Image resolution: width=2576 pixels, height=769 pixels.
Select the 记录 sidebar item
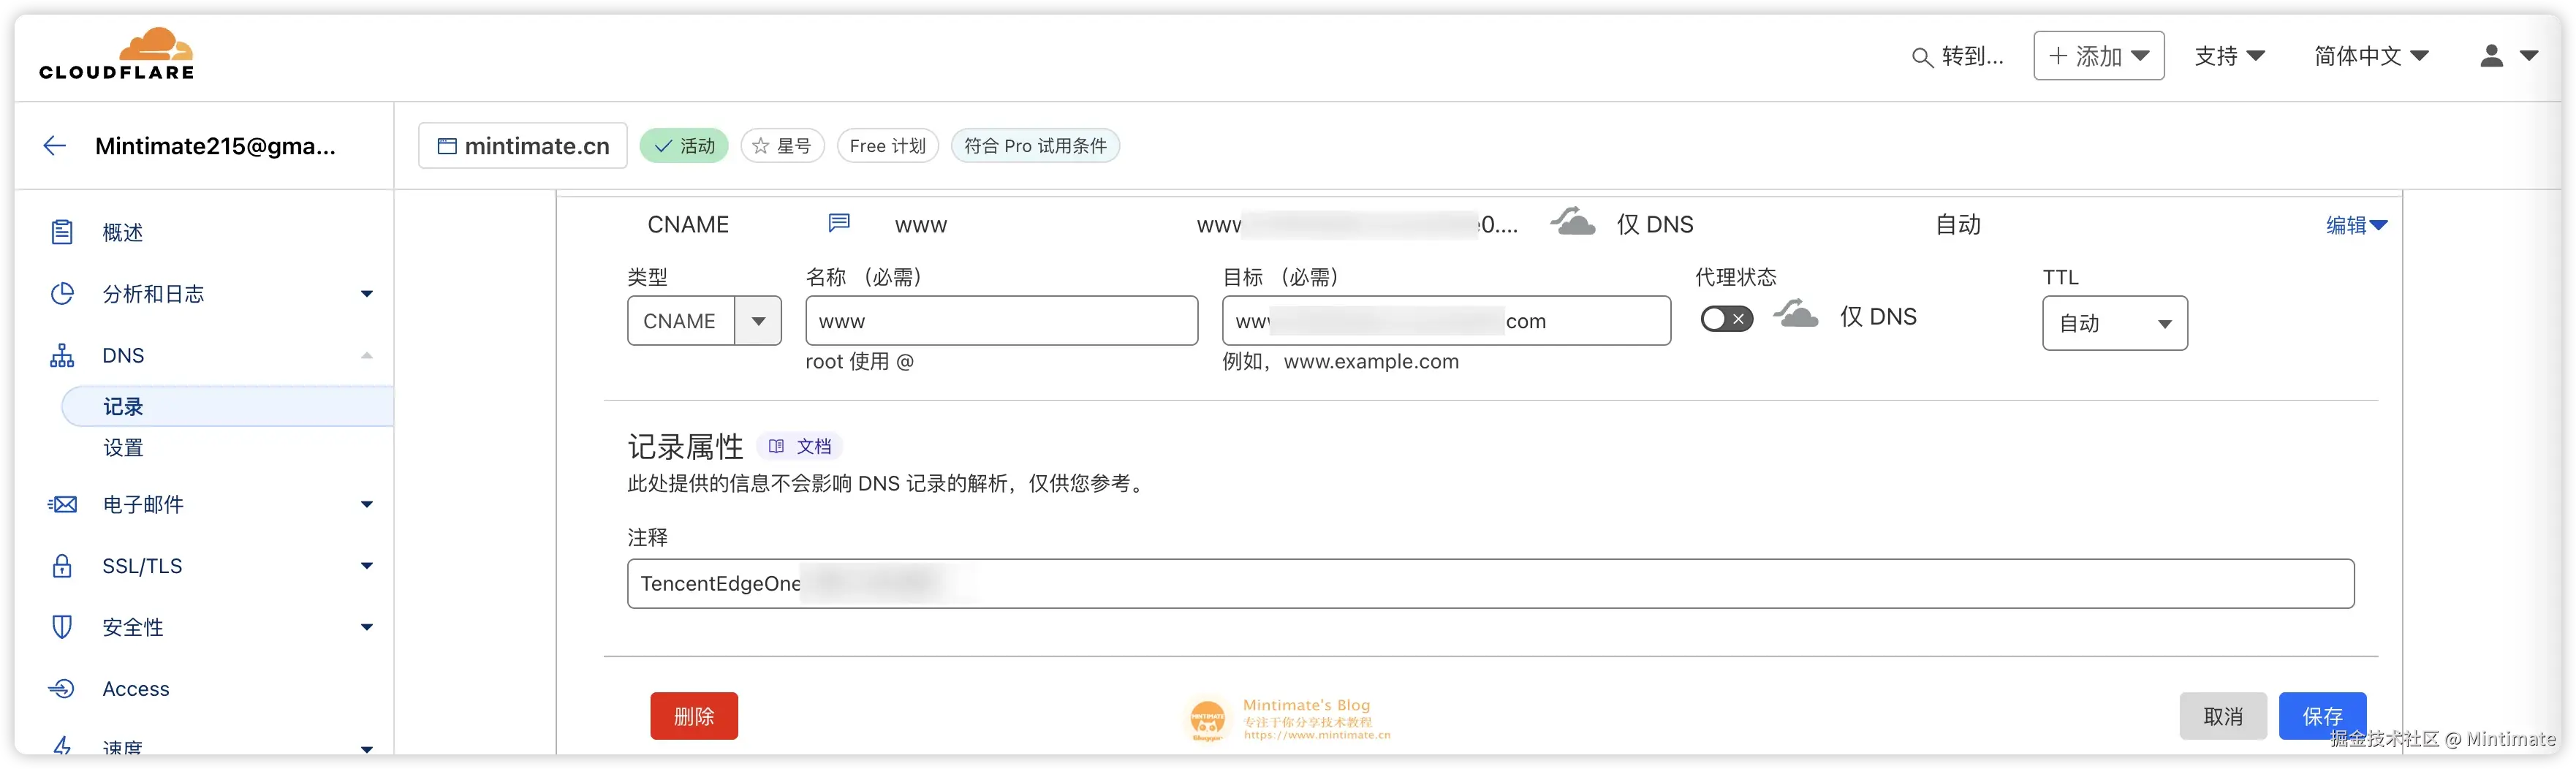(228, 406)
